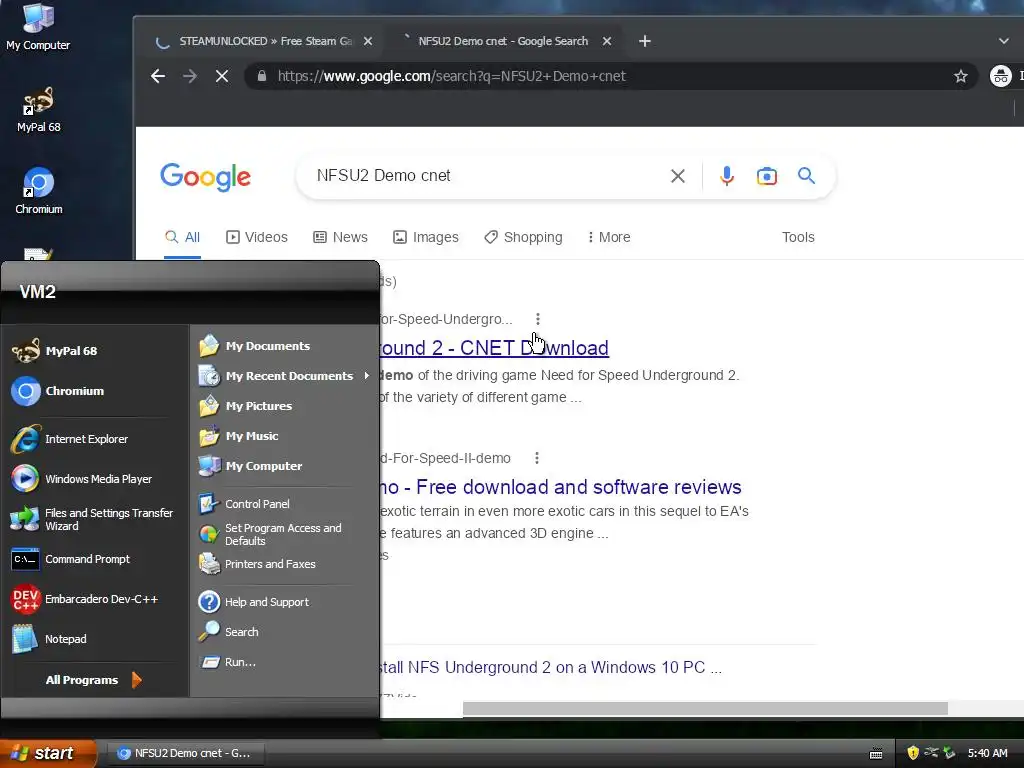Viewport: 1024px width, 768px height.
Task: Open Control Panel
Action: [244, 504]
